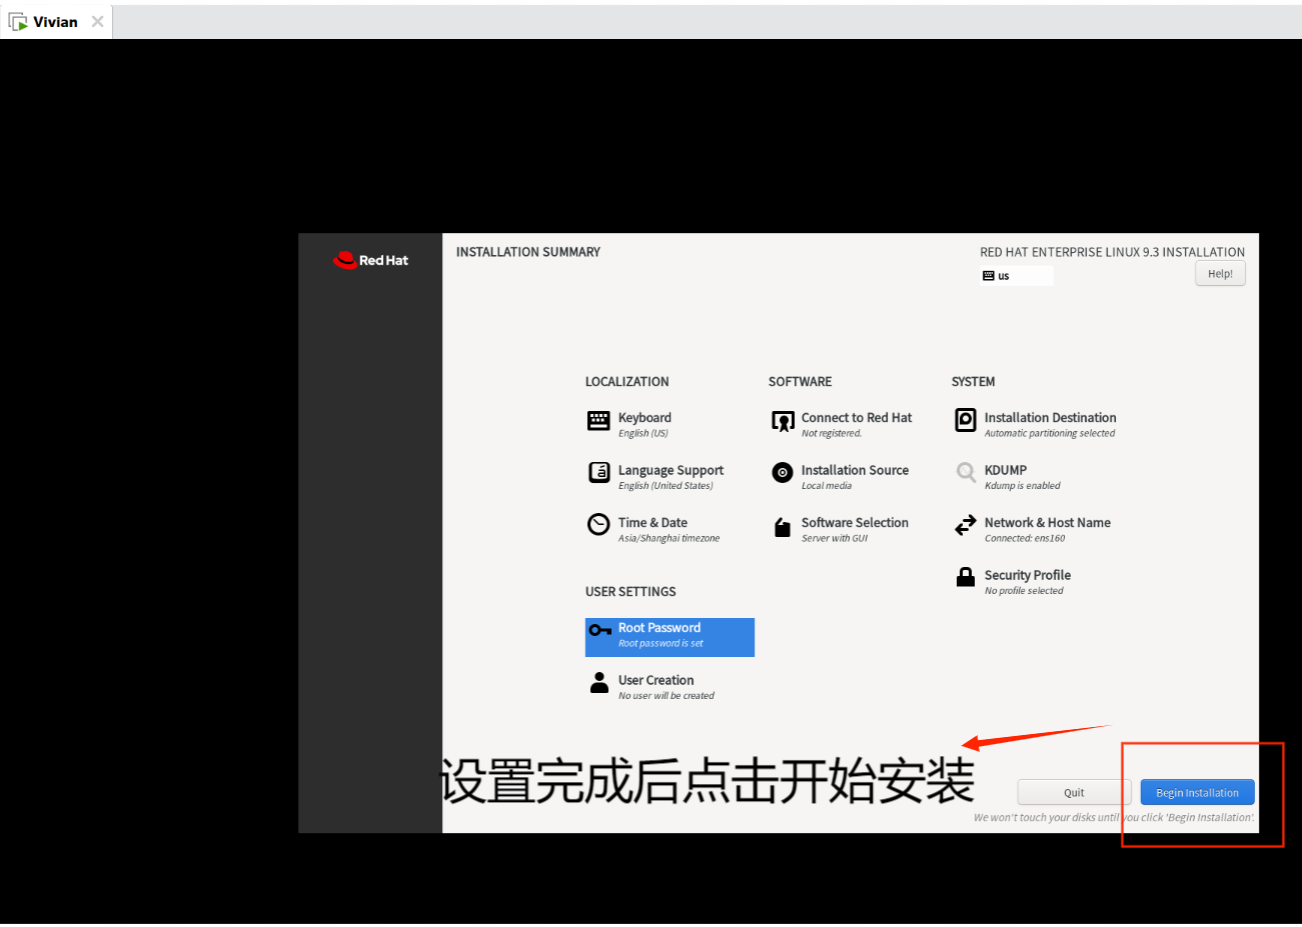Image resolution: width=1302 pixels, height=927 pixels.
Task: Open Software Selection settings
Action: tap(854, 523)
